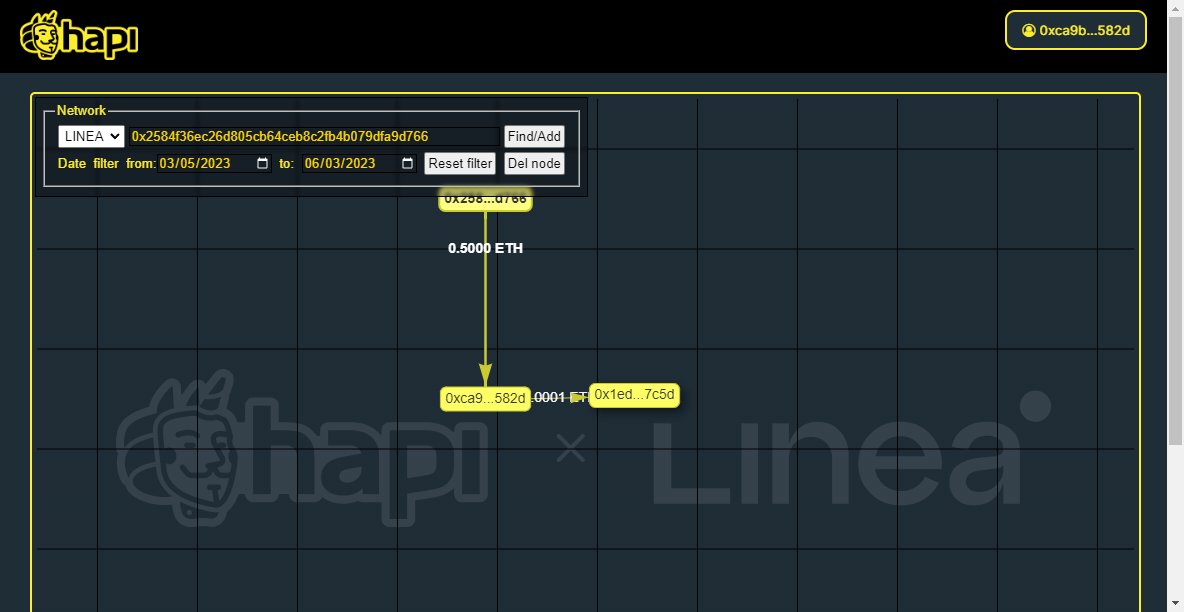Click the Network legend label
Image resolution: width=1184 pixels, height=612 pixels.
pyautogui.click(x=82, y=110)
